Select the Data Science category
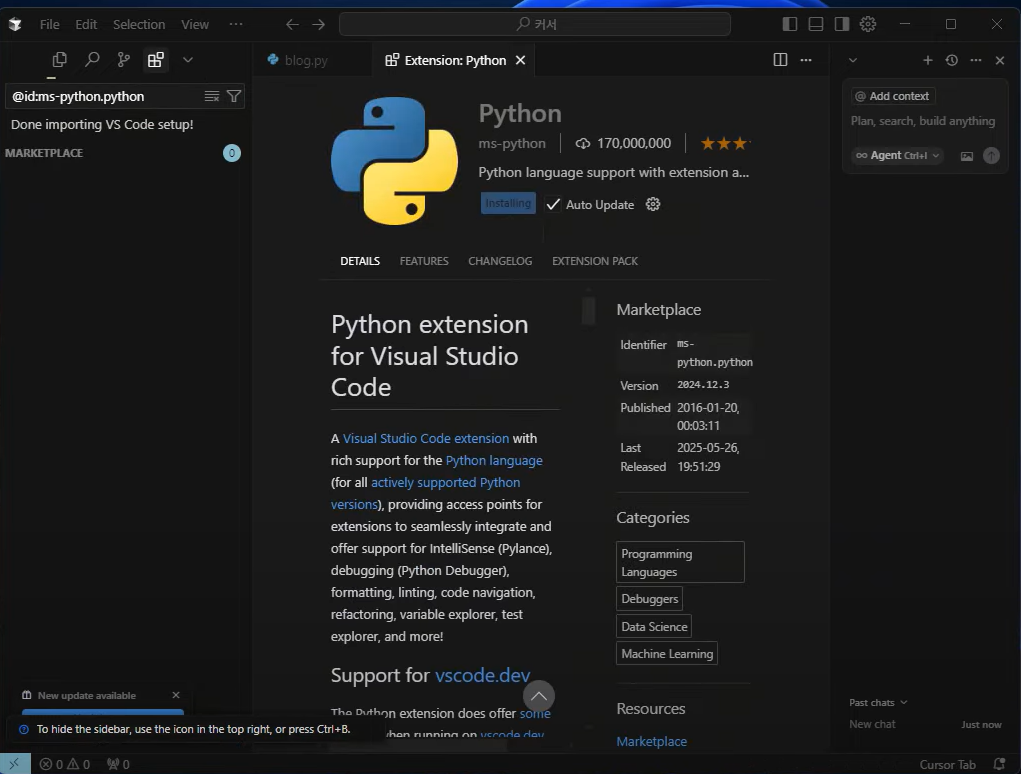The image size is (1021, 774). click(654, 627)
